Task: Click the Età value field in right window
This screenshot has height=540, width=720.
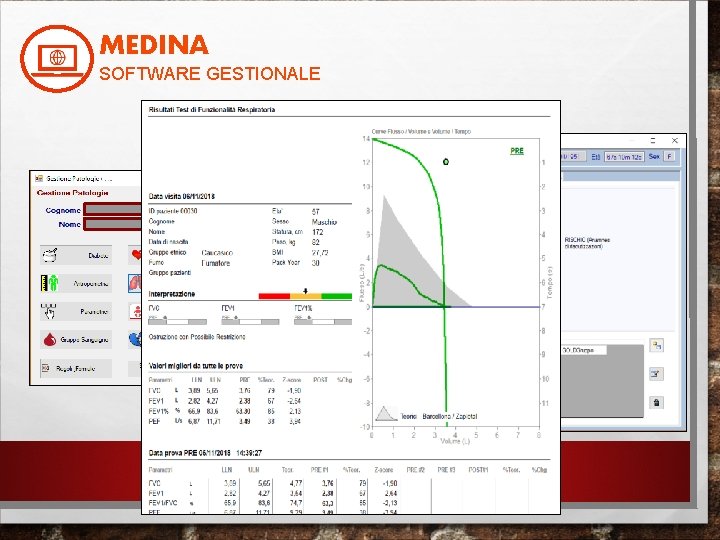Action: click(x=624, y=157)
